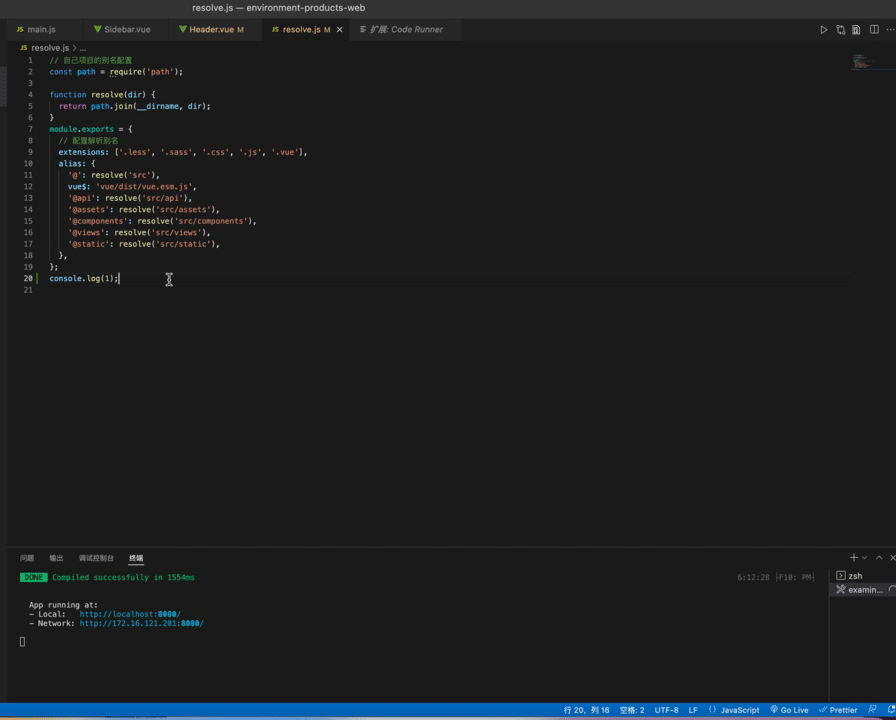Click the 'App running at:' terminal line

click(63, 605)
